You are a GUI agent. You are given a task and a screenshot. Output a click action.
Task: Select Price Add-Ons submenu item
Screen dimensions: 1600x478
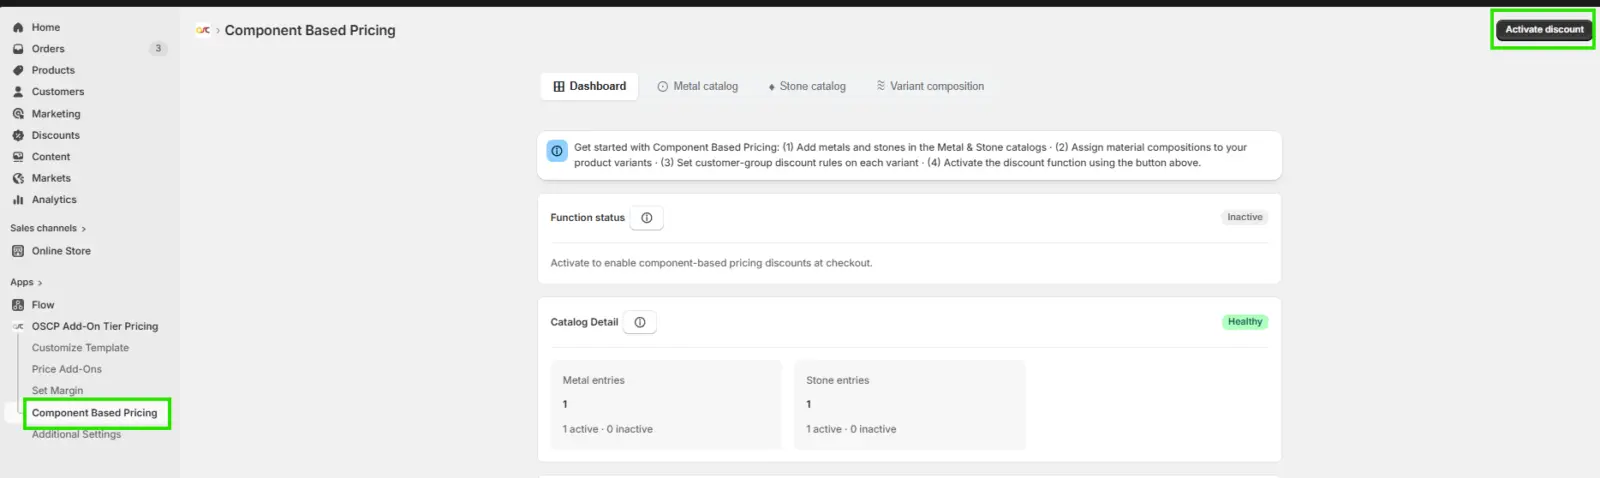pyautogui.click(x=67, y=370)
